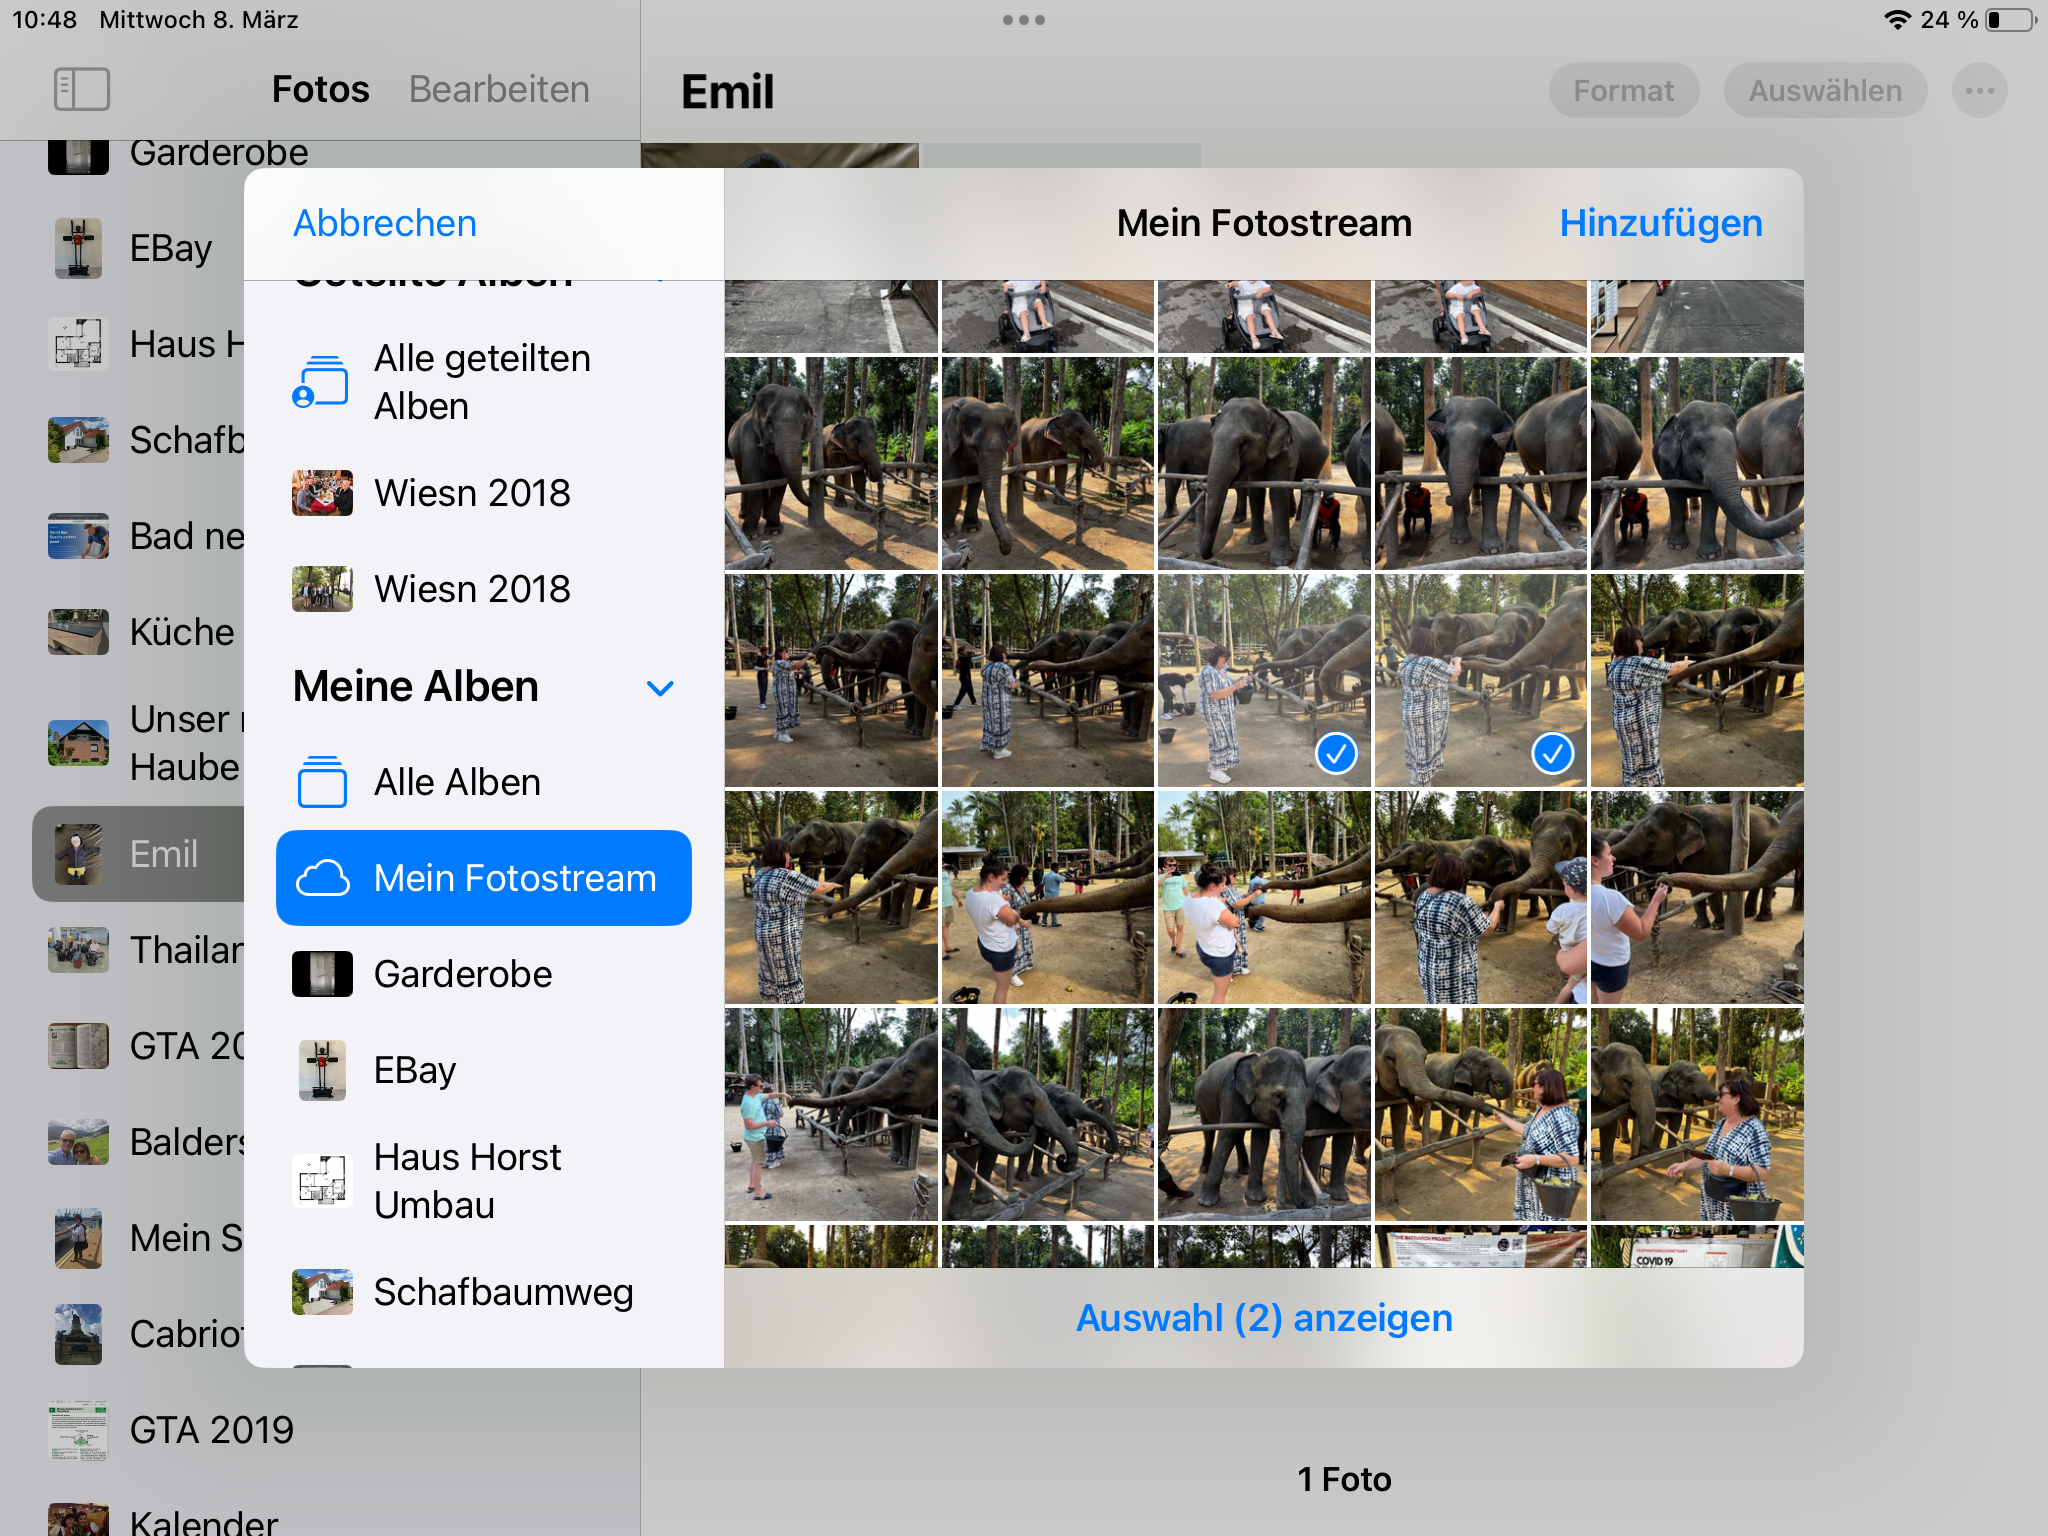Viewport: 2048px width, 1536px height.
Task: Open the three-dot more options button
Action: click(1979, 91)
